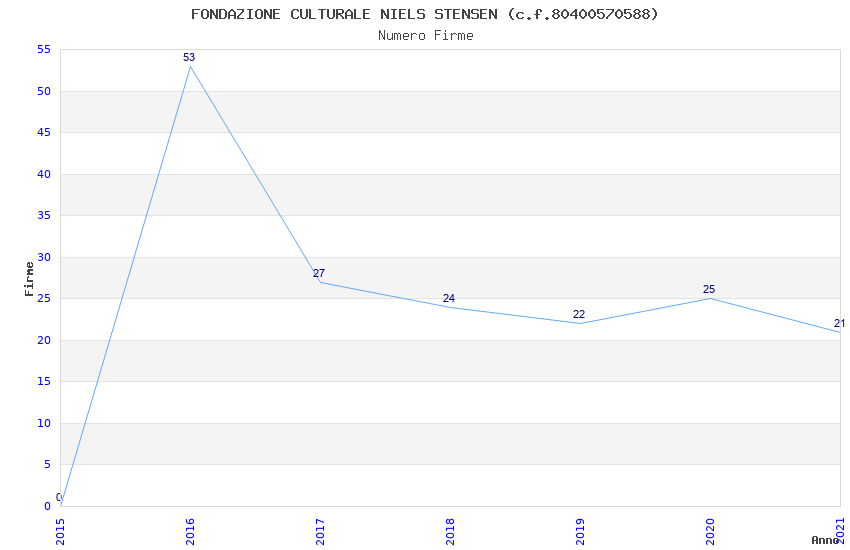Click the y-axis tick label 10

44,423
